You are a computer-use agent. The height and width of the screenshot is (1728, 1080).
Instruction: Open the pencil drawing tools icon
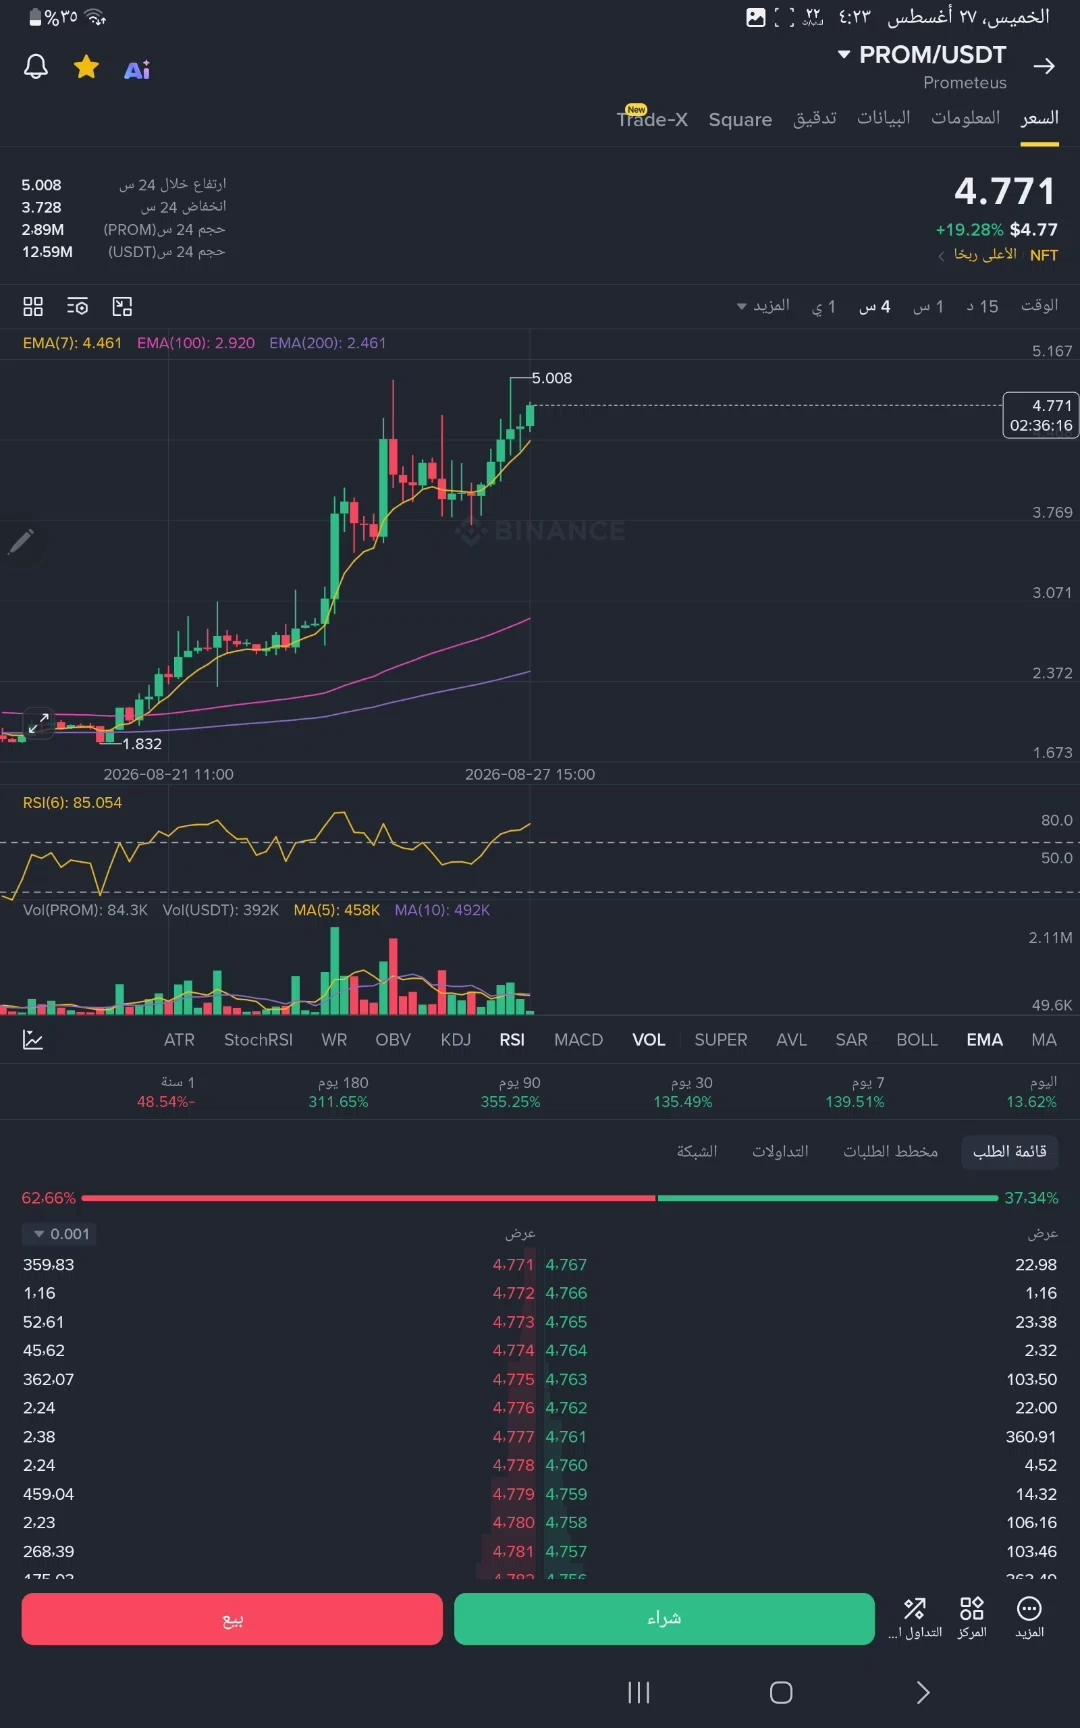tap(21, 542)
